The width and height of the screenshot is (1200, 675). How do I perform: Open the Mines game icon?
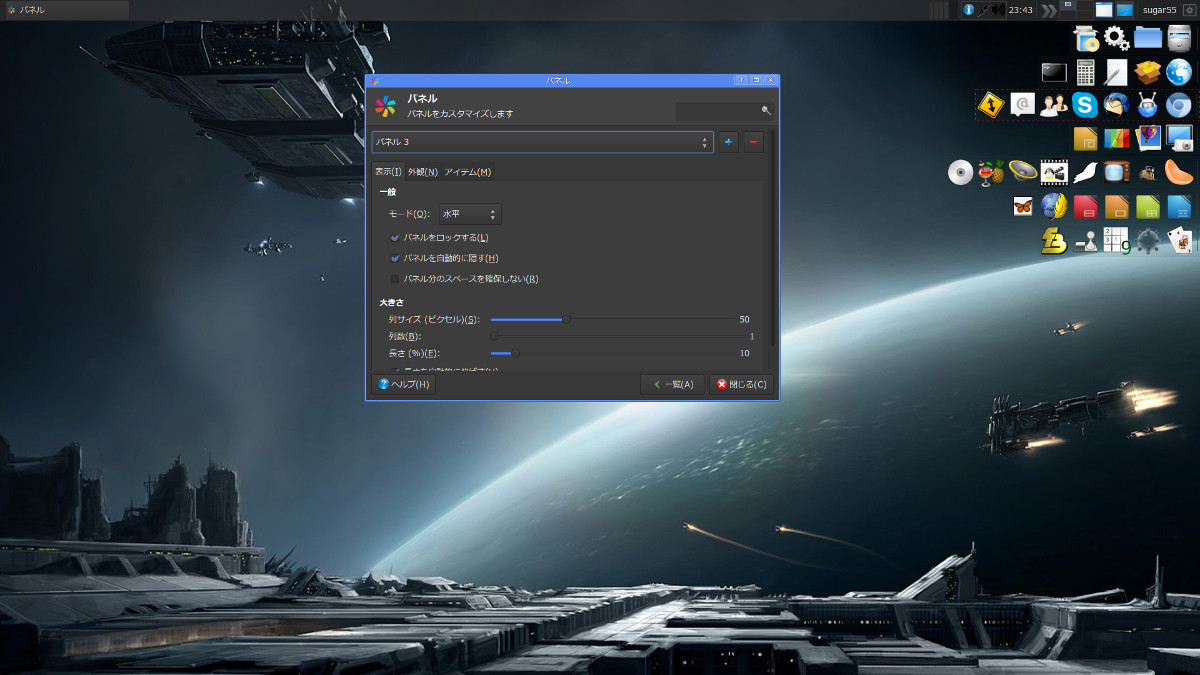1148,240
